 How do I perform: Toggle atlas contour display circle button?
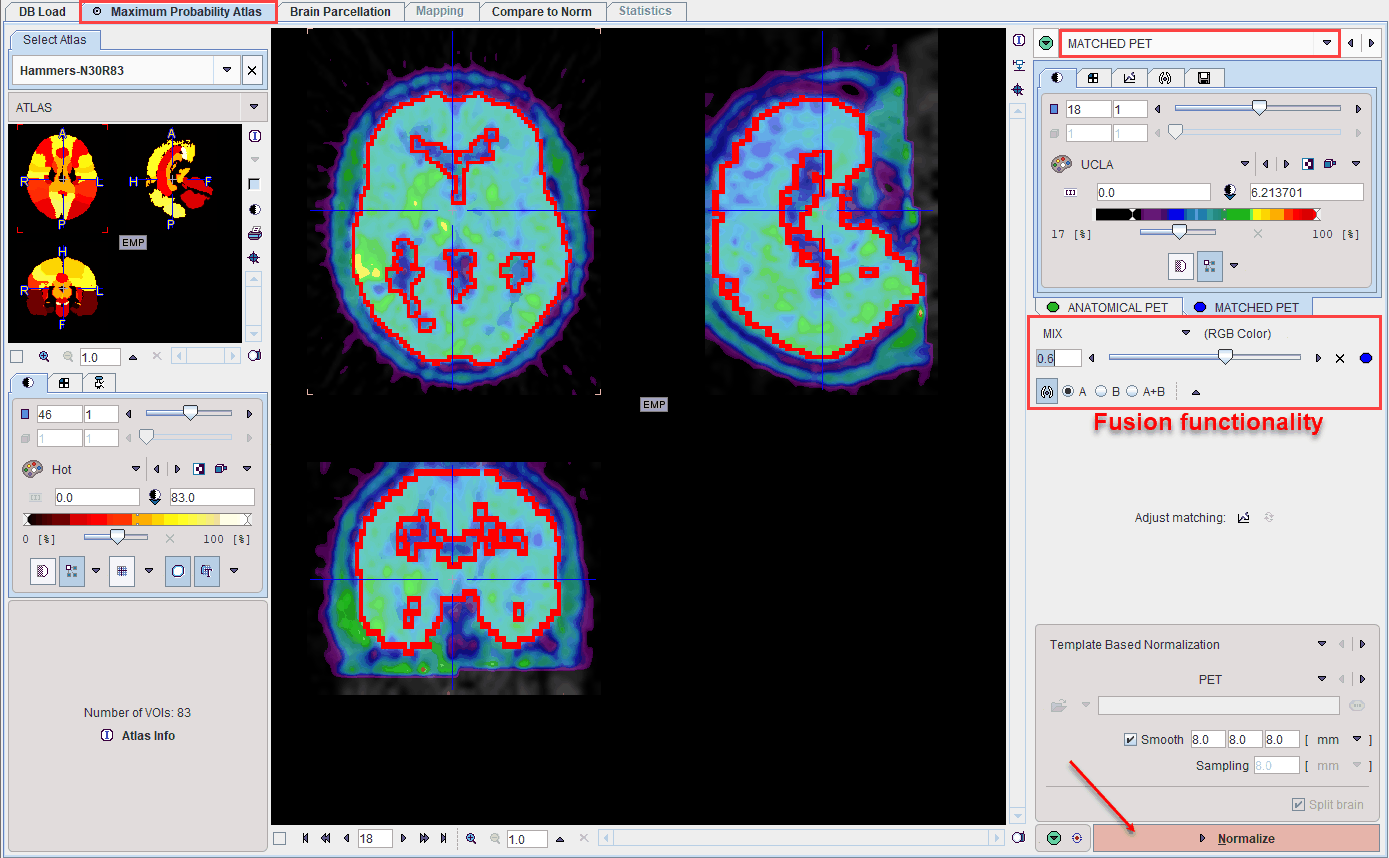pyautogui.click(x=178, y=571)
